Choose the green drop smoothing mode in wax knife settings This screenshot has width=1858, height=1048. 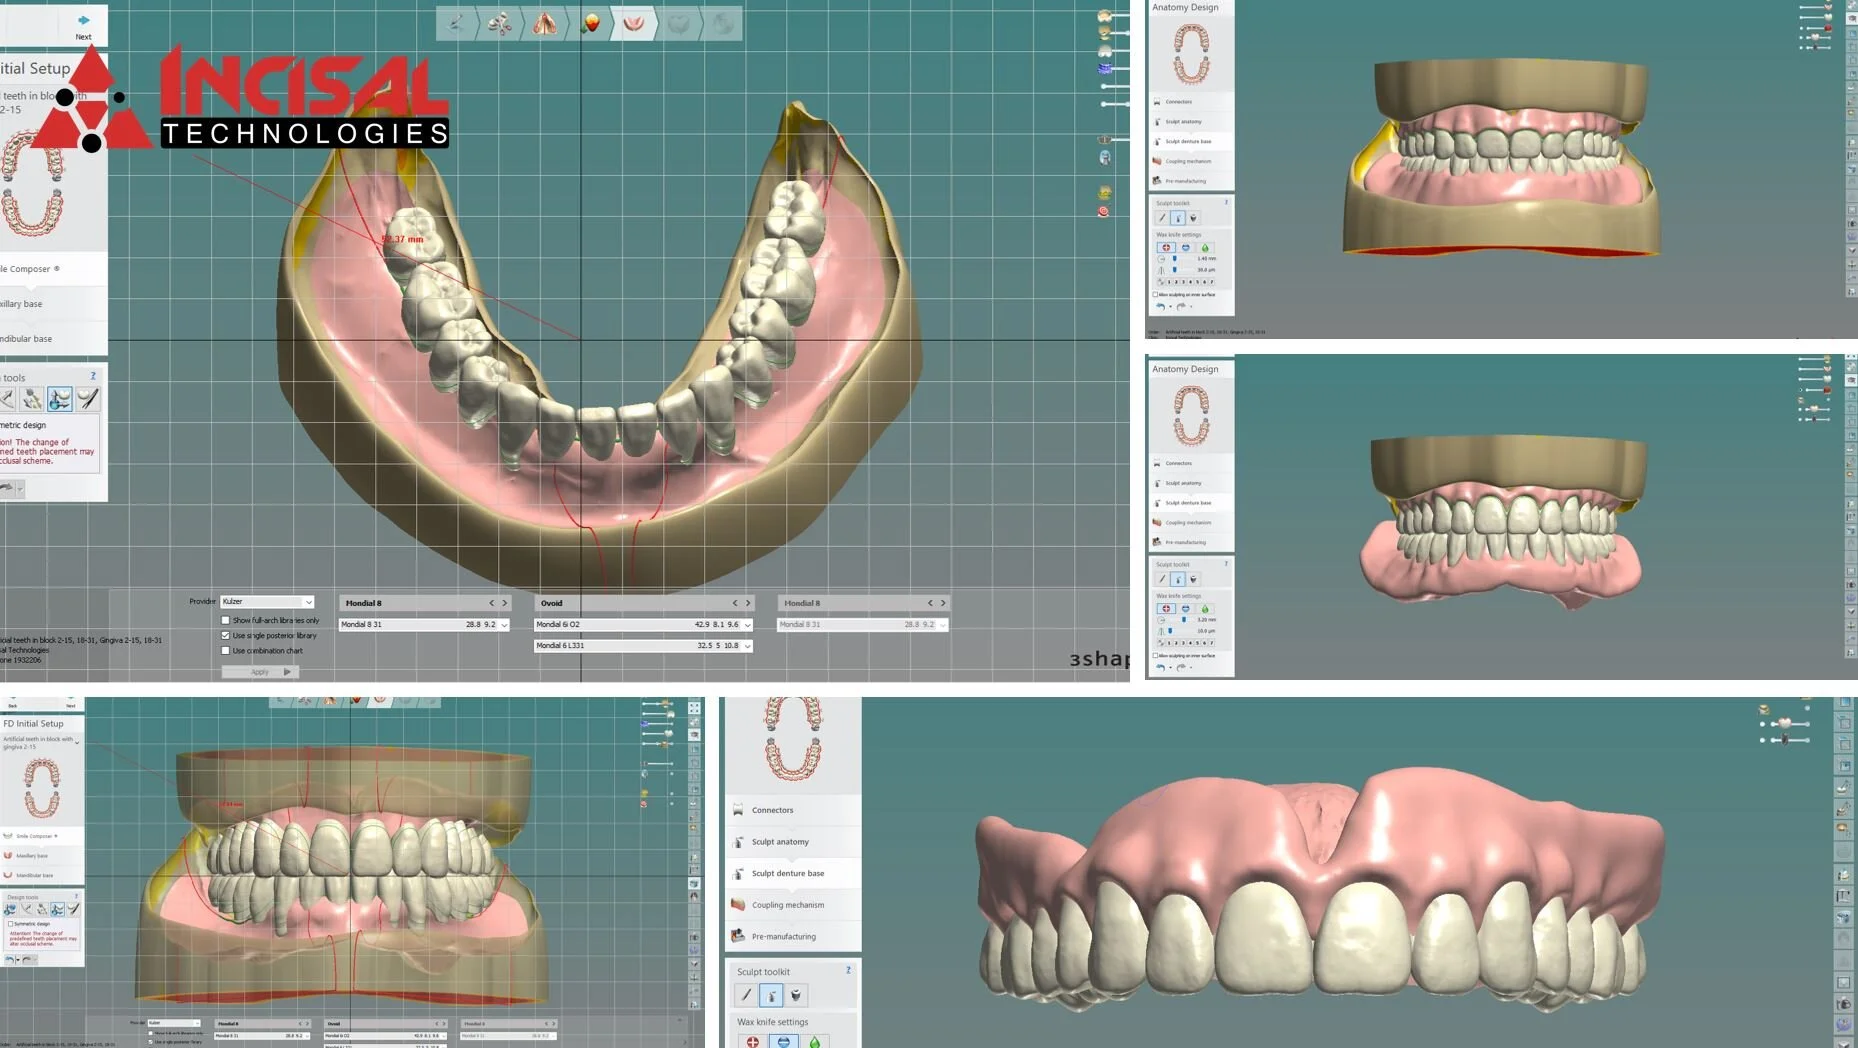pyautogui.click(x=1206, y=247)
